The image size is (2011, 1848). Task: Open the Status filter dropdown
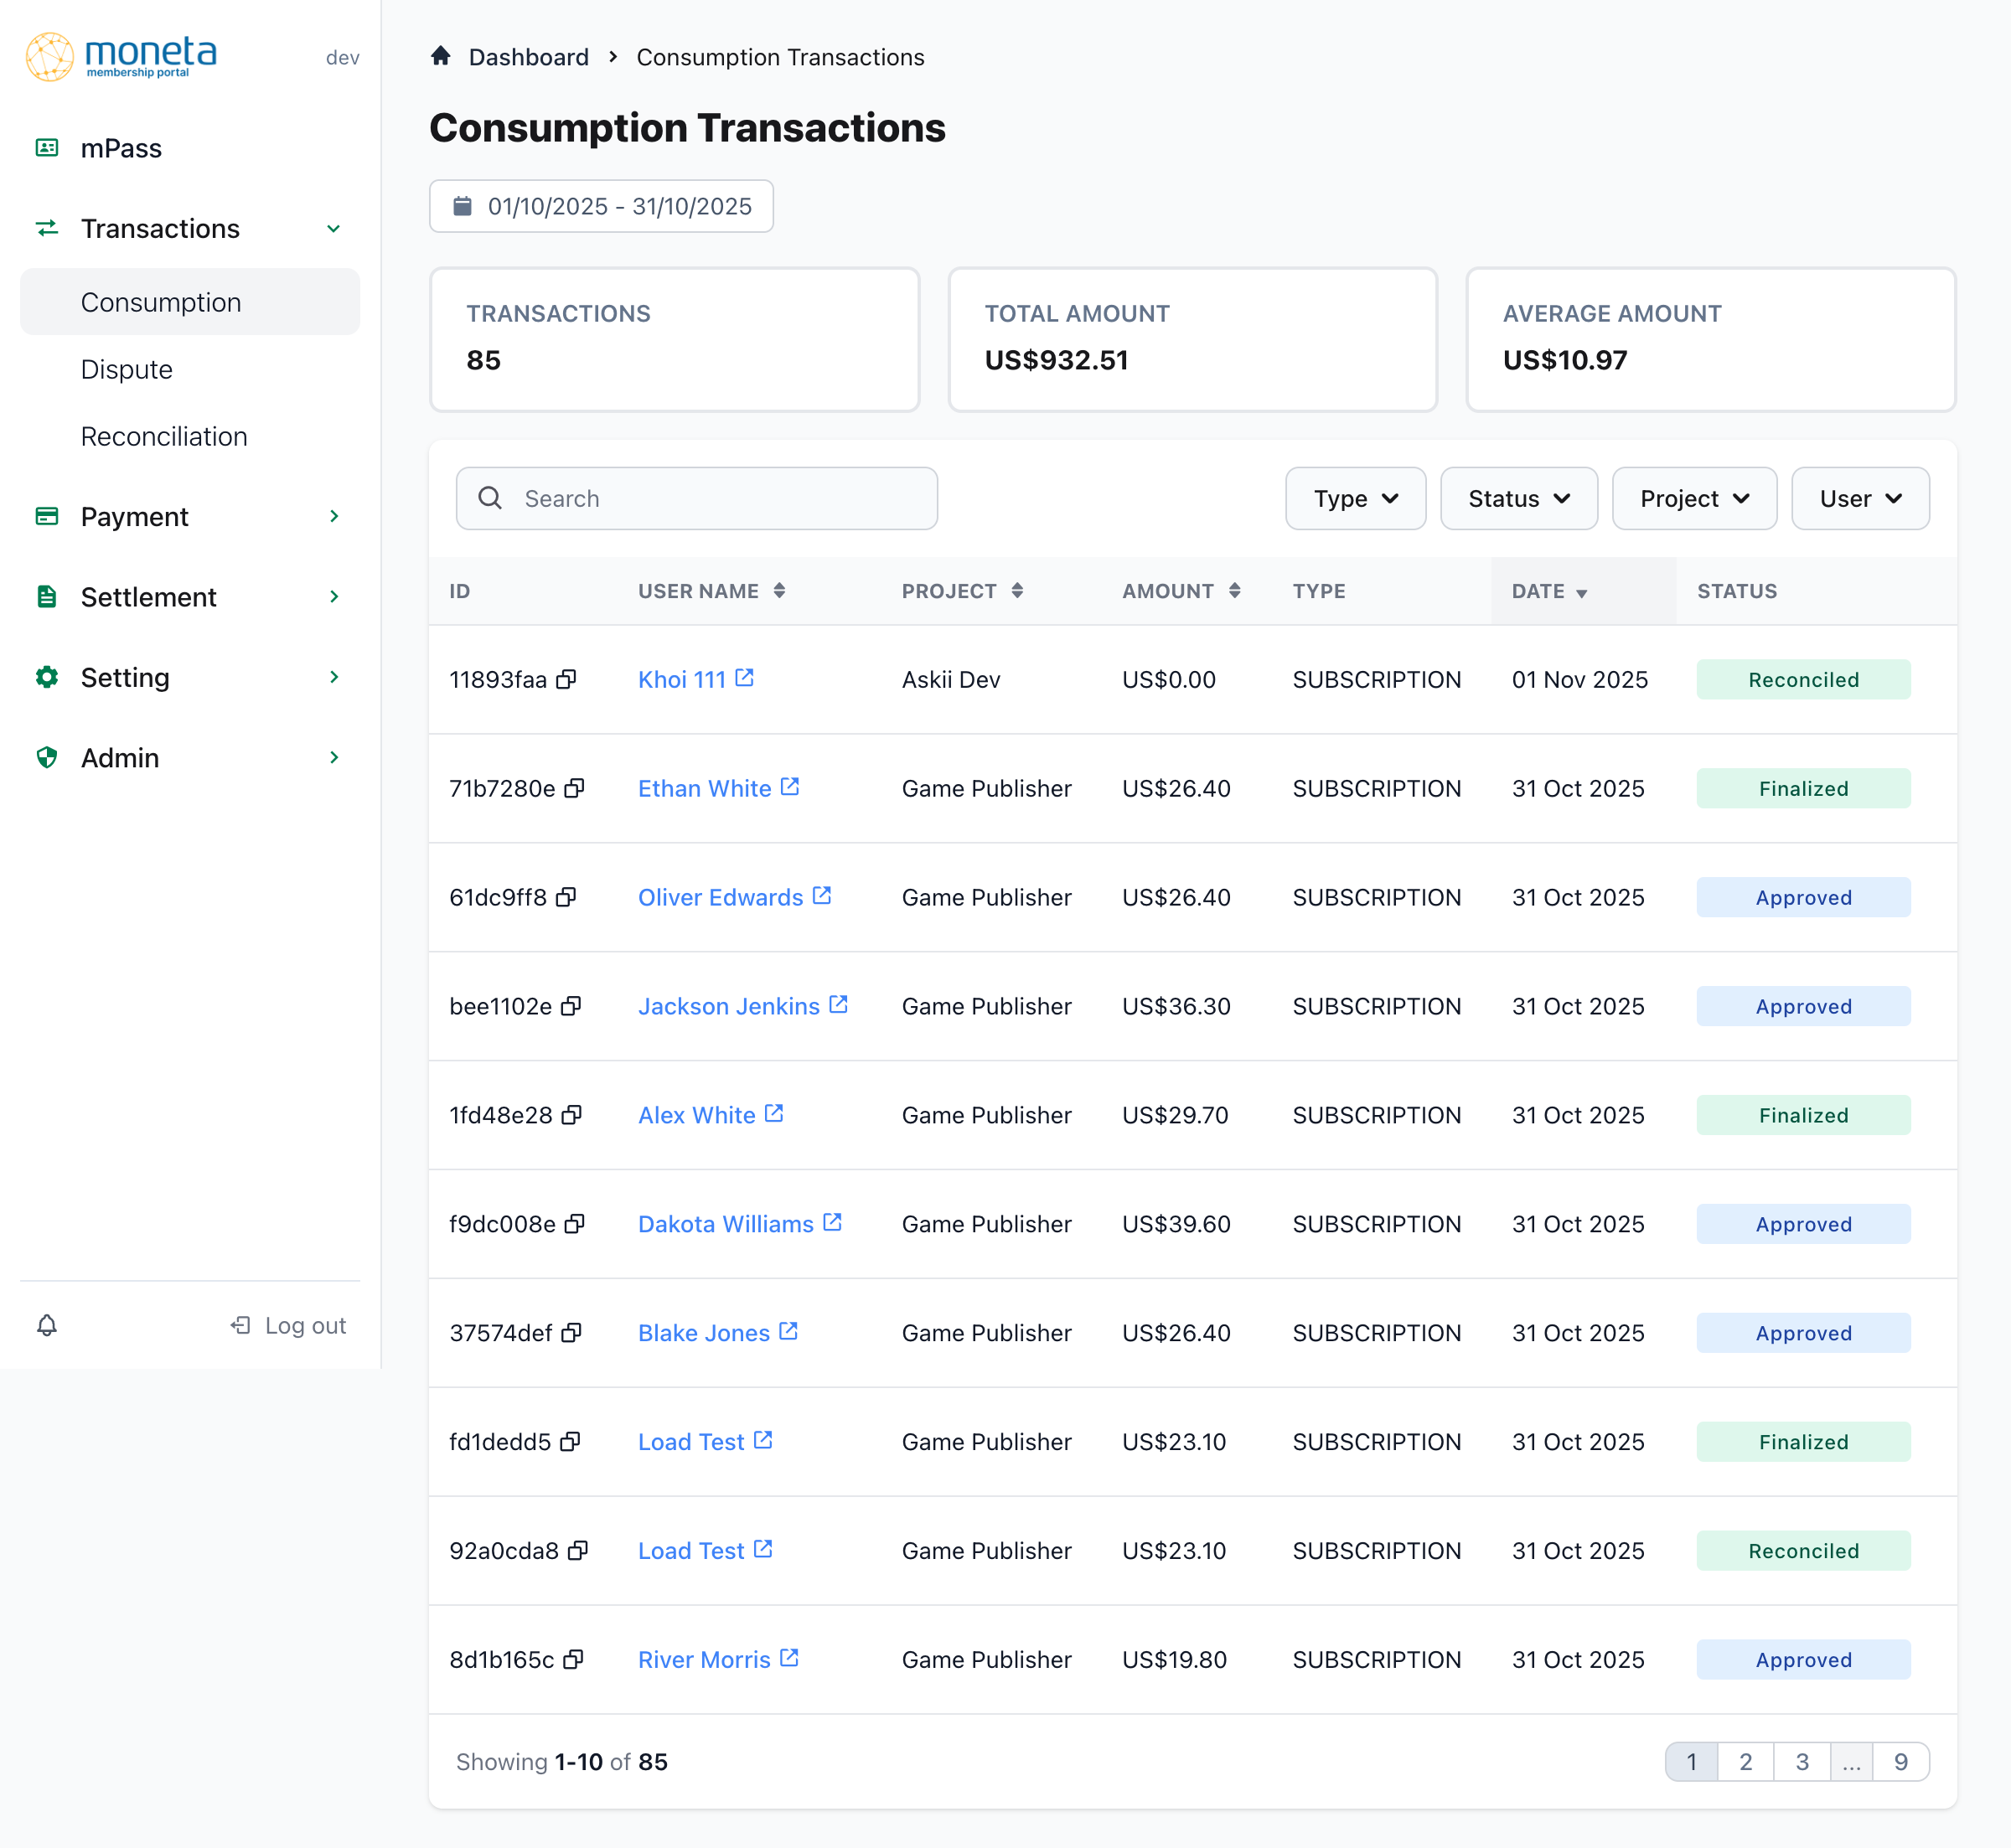1518,498
